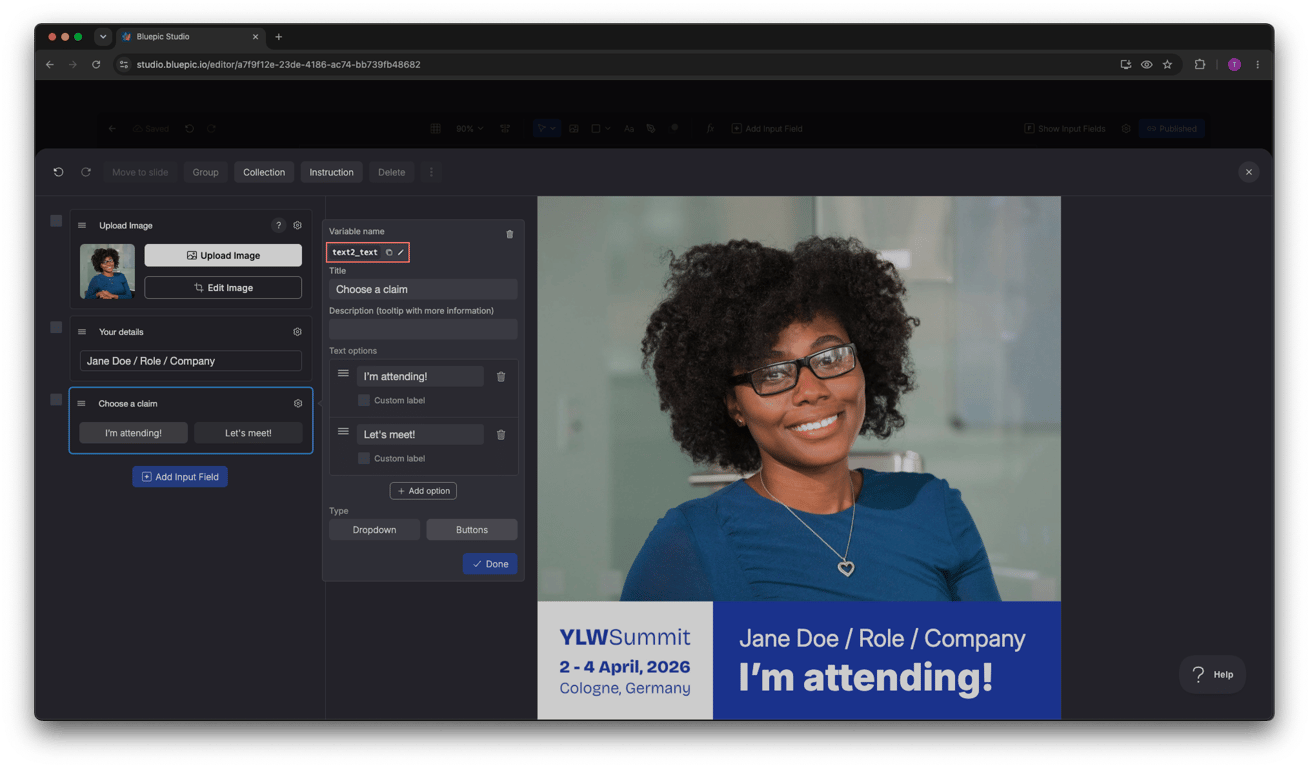Open settings gear for Upload Image field
This screenshot has height=768, width=1310.
tap(297, 226)
